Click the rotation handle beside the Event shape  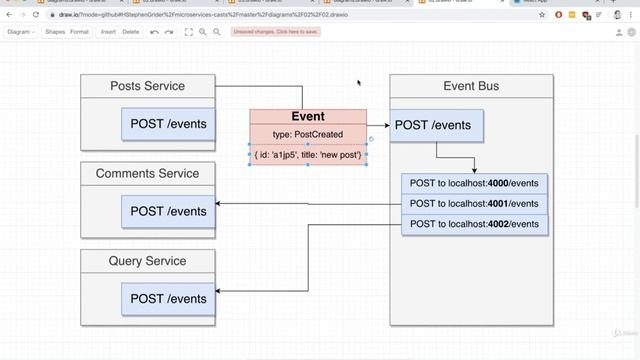pos(371,139)
